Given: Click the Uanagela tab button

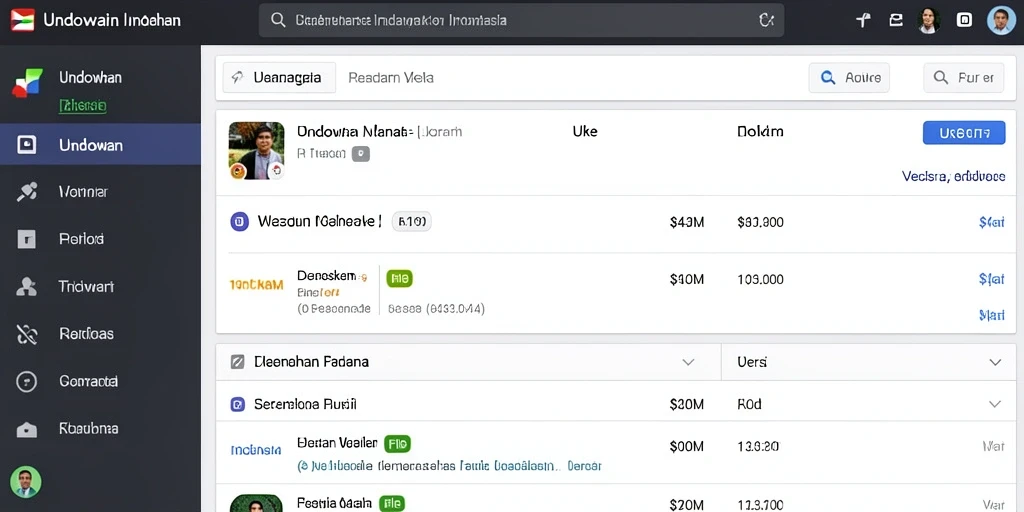Looking at the screenshot, I should pos(279,78).
